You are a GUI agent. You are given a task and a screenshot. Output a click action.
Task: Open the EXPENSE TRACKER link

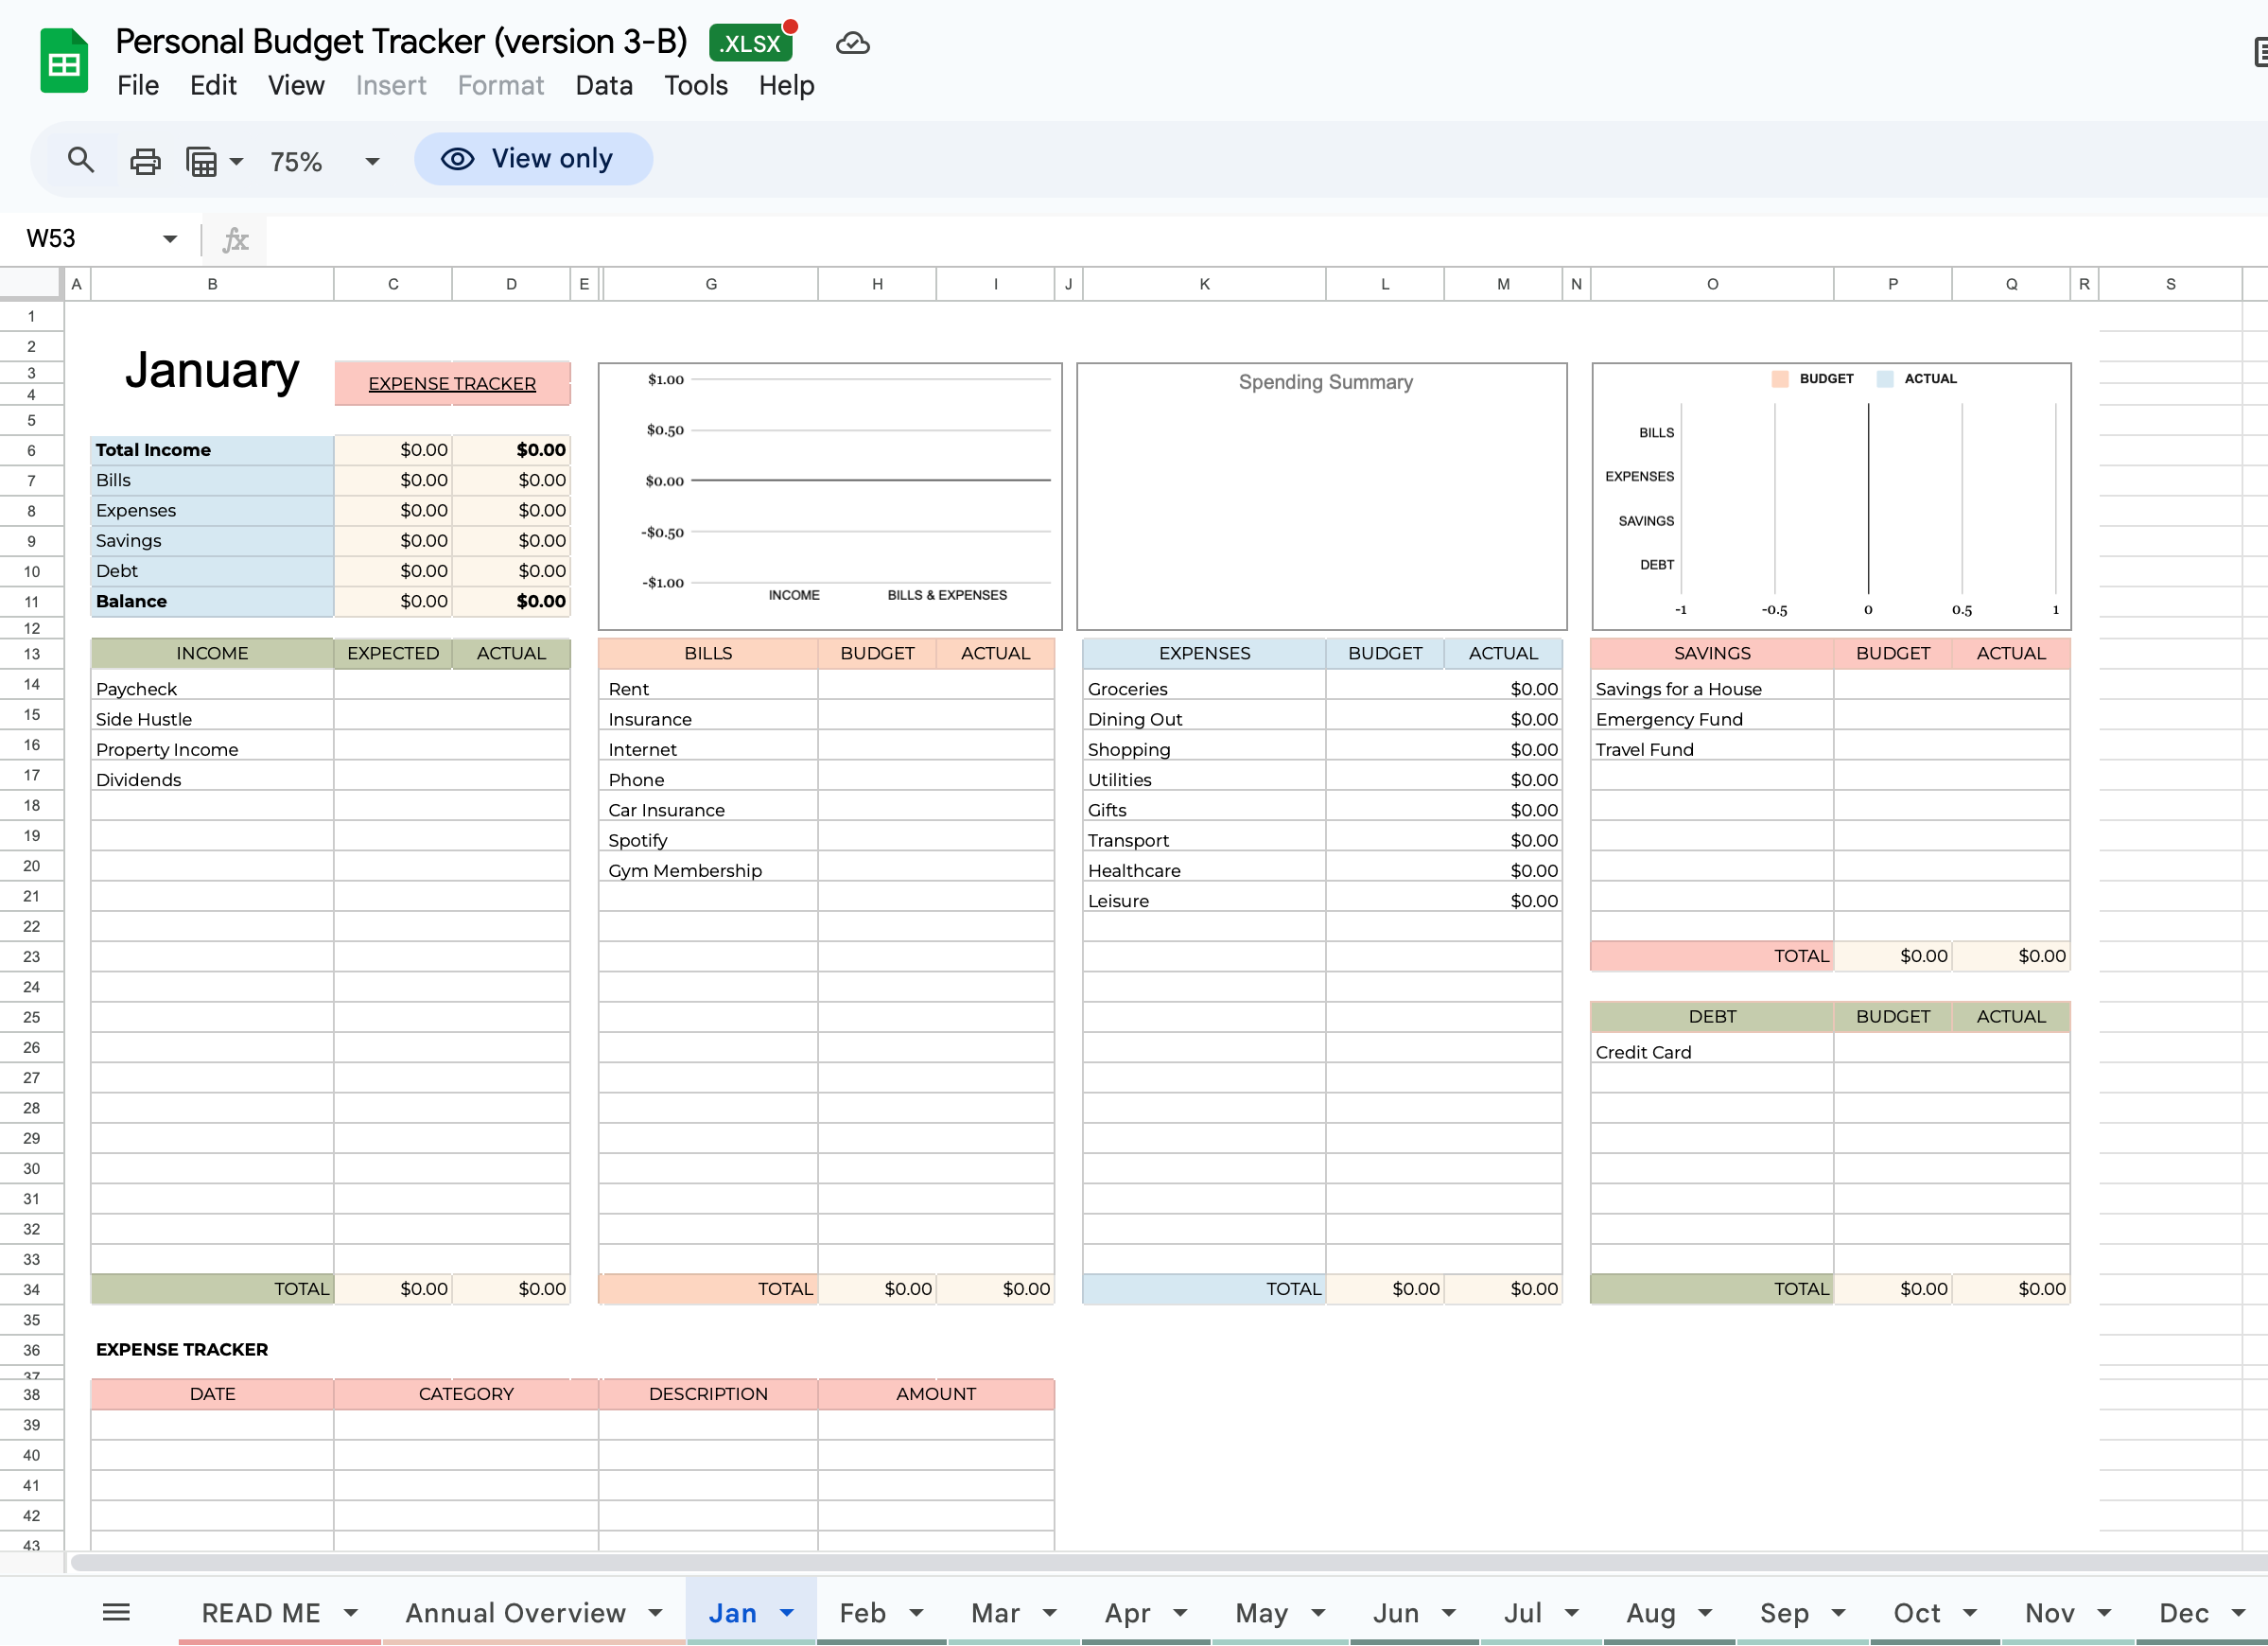coord(452,383)
